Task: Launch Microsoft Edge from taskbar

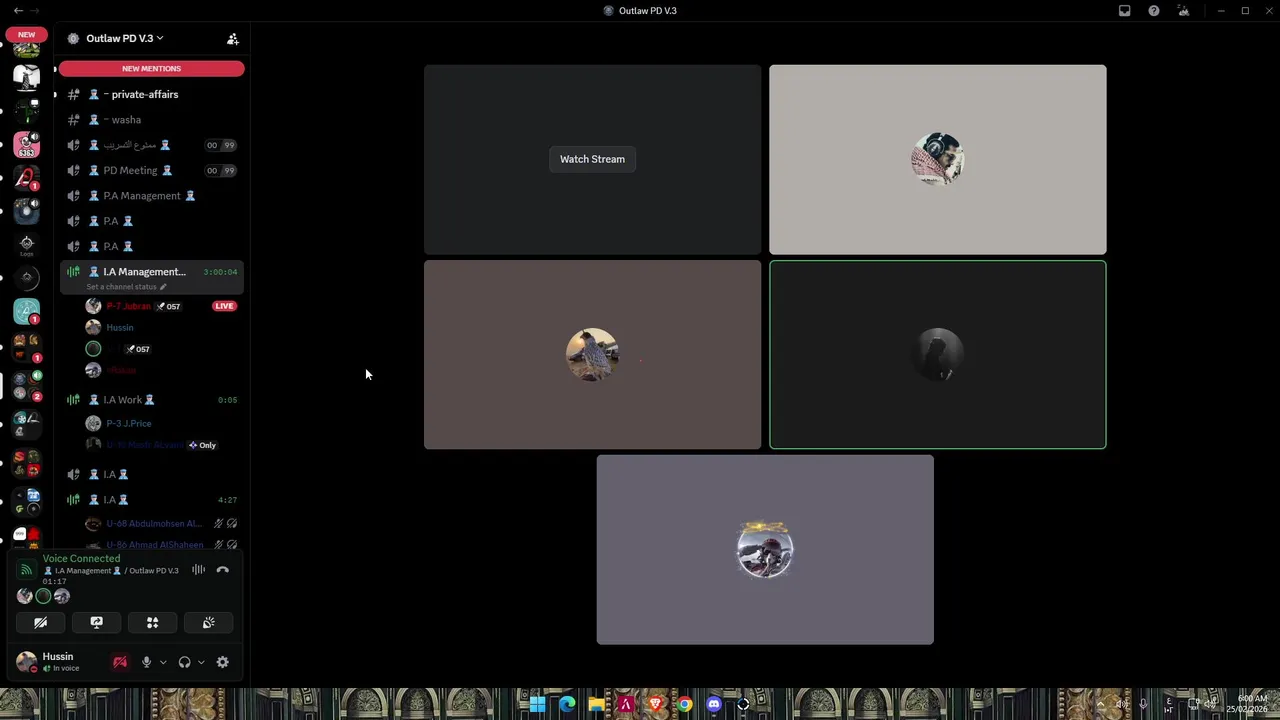Action: coord(567,704)
